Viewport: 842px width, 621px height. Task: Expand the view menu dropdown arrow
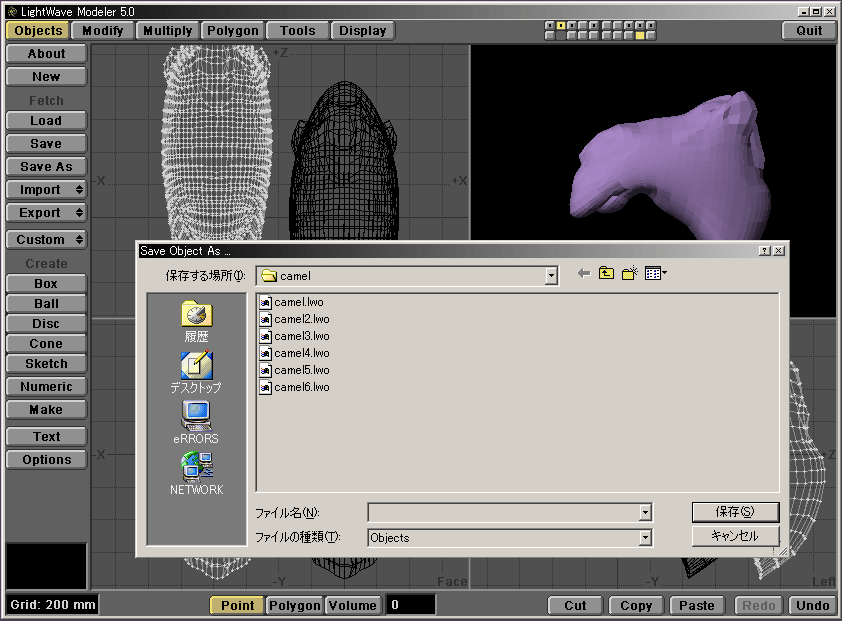[664, 273]
